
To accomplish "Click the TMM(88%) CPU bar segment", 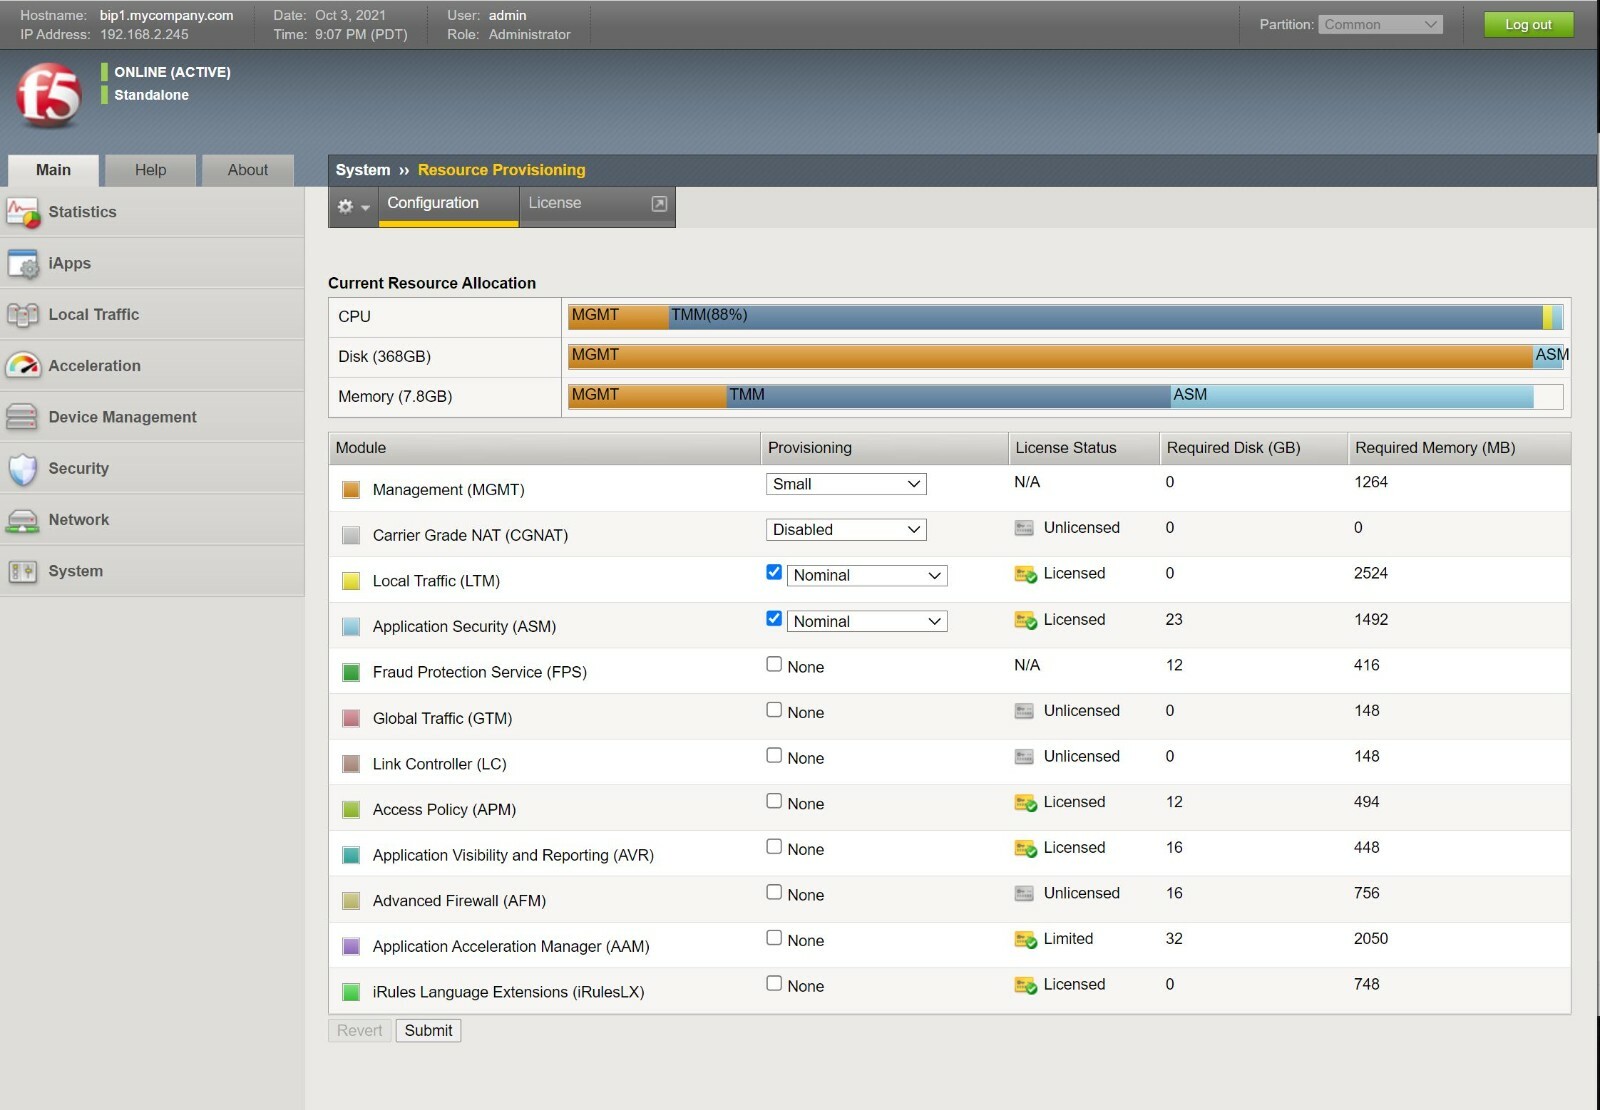I will click(x=1105, y=316).
